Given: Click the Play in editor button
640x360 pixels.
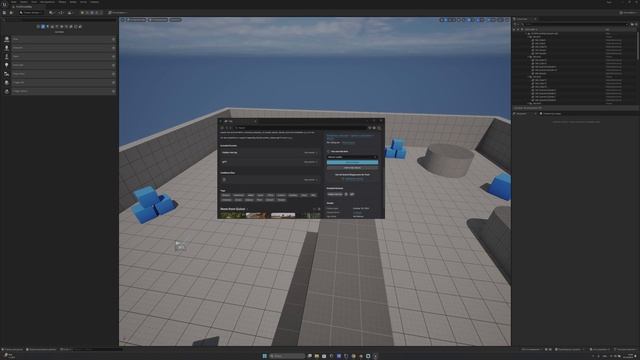Looking at the screenshot, I should pyautogui.click(x=82, y=13).
